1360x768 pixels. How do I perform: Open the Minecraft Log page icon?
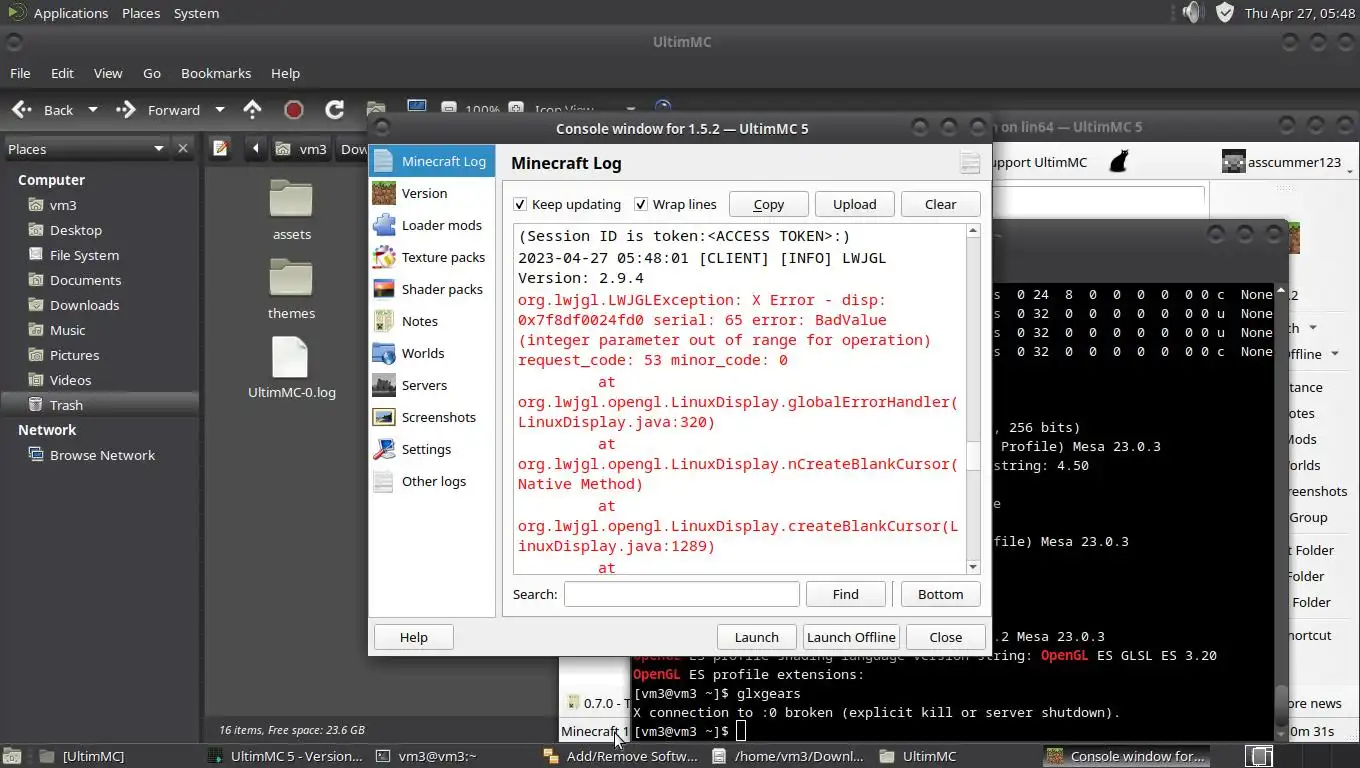point(383,161)
